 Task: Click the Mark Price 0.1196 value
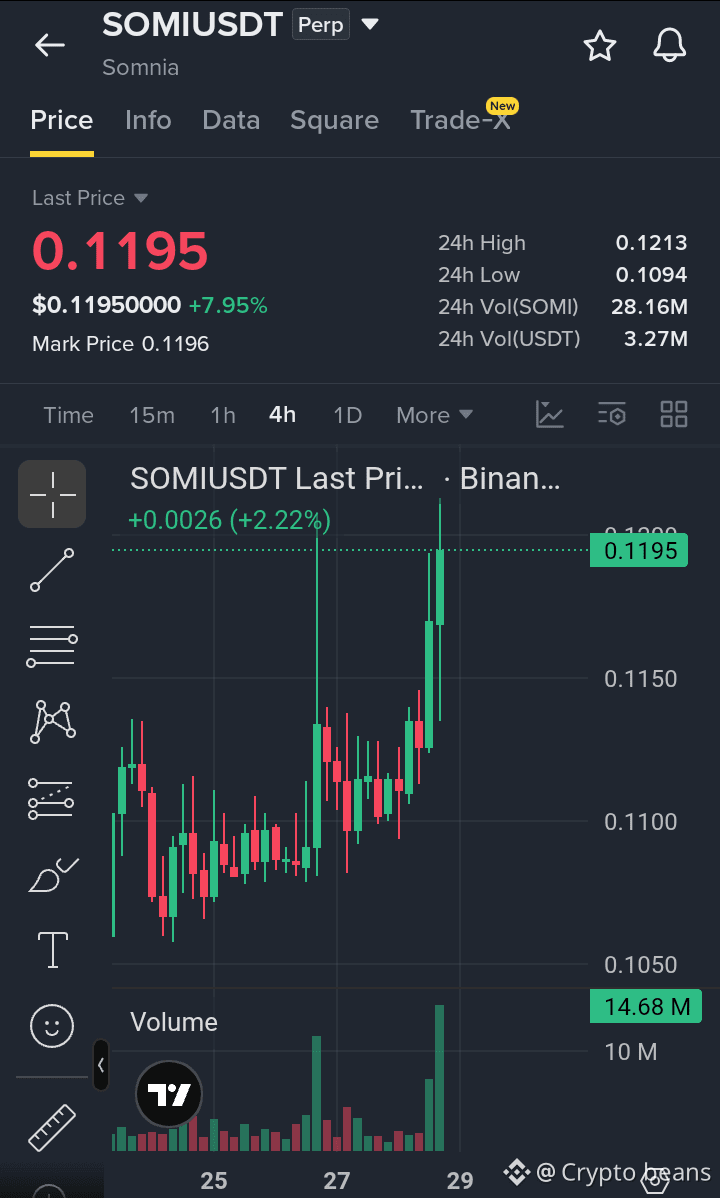point(175,344)
